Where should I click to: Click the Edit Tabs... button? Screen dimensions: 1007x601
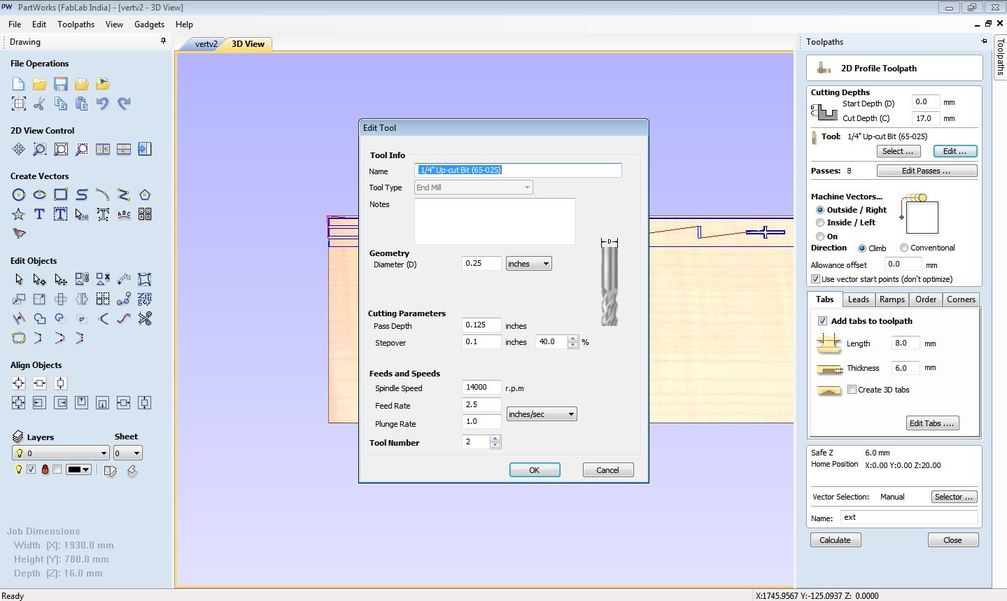point(933,423)
